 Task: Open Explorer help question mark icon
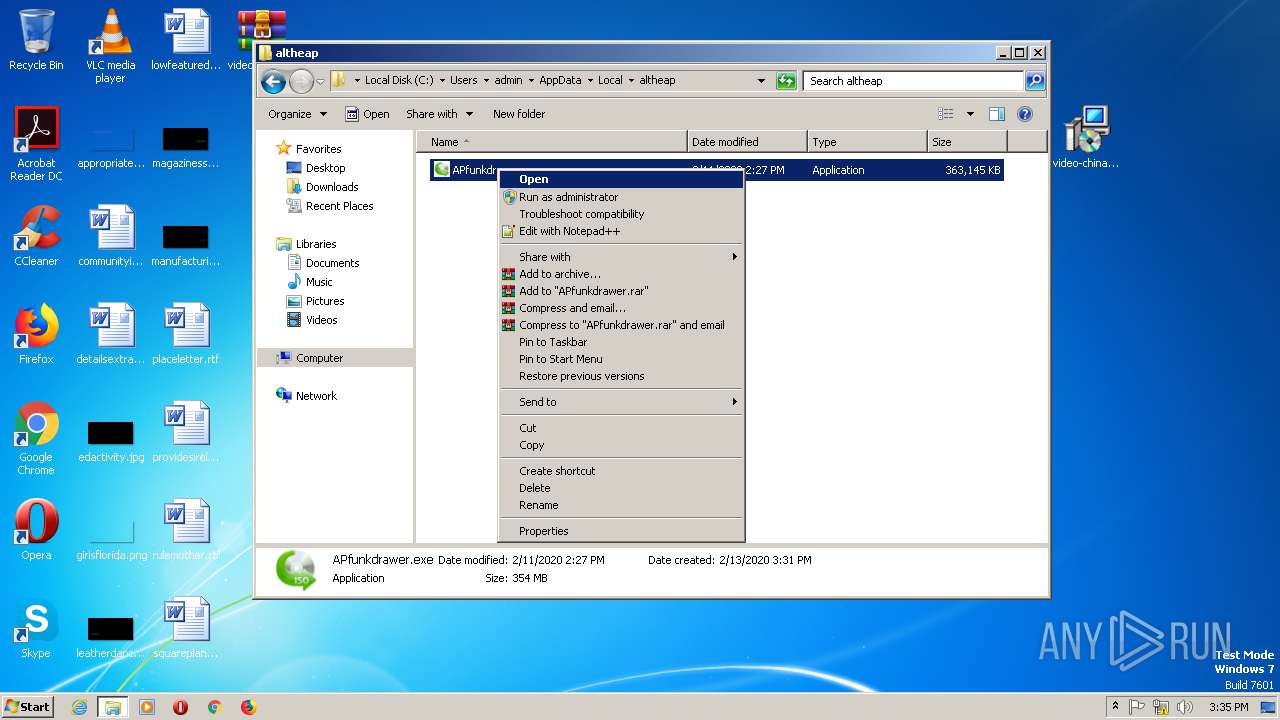[x=1025, y=114]
